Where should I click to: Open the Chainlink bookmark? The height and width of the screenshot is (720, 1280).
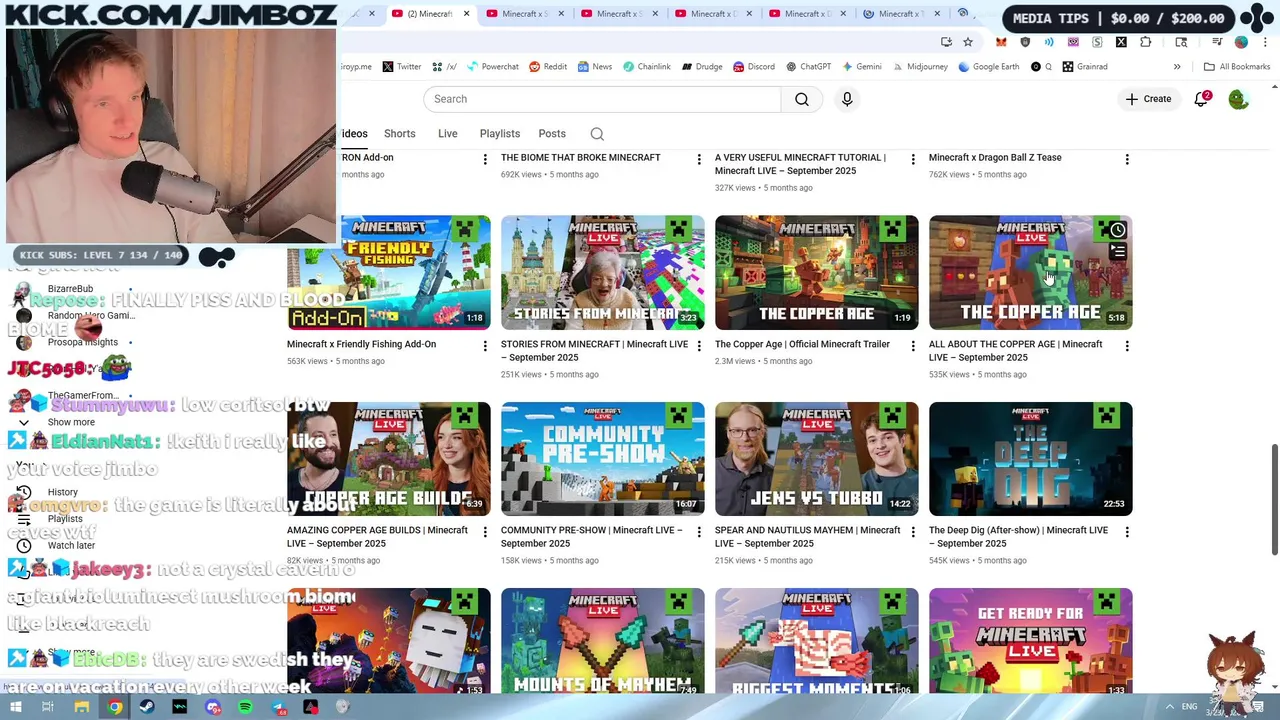point(646,67)
